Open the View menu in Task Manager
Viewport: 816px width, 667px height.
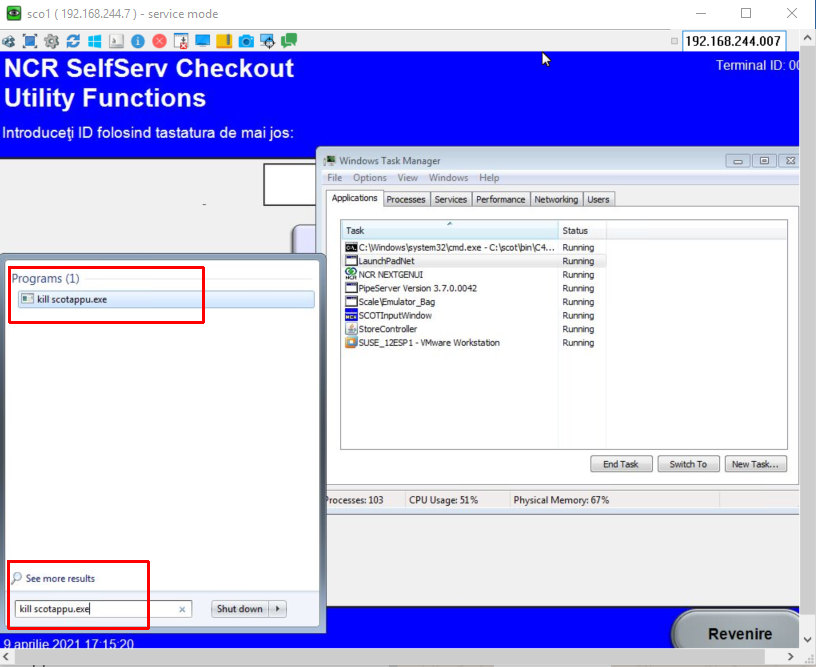point(407,177)
